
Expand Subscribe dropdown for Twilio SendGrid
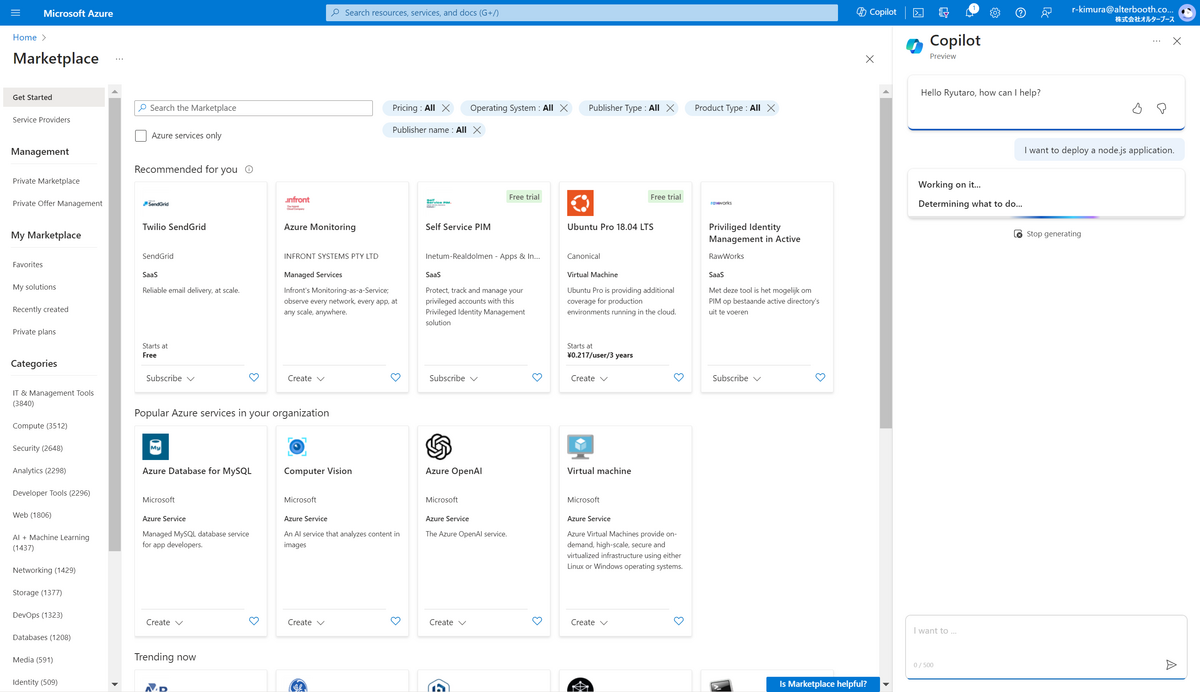tap(170, 379)
